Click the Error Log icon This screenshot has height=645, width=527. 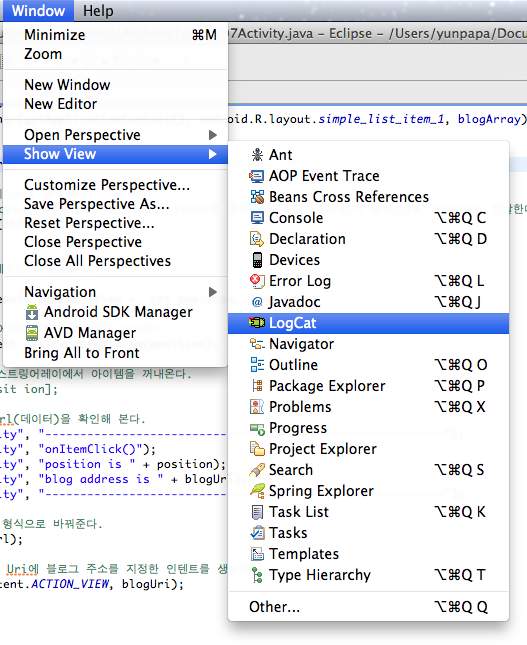257,281
